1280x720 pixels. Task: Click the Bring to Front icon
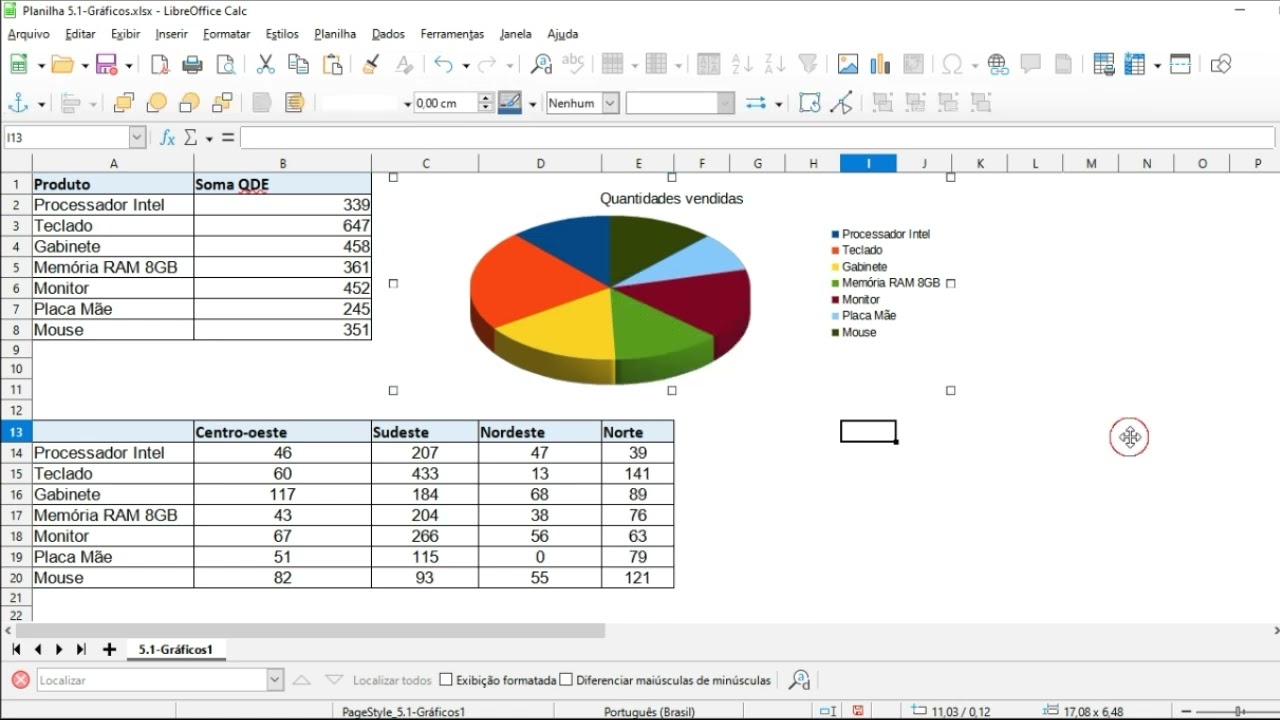[124, 103]
